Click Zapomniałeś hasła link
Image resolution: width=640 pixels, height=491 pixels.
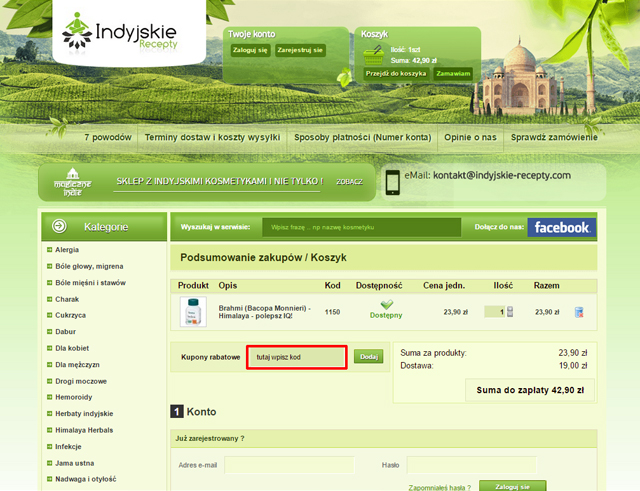pyautogui.click(x=439, y=487)
